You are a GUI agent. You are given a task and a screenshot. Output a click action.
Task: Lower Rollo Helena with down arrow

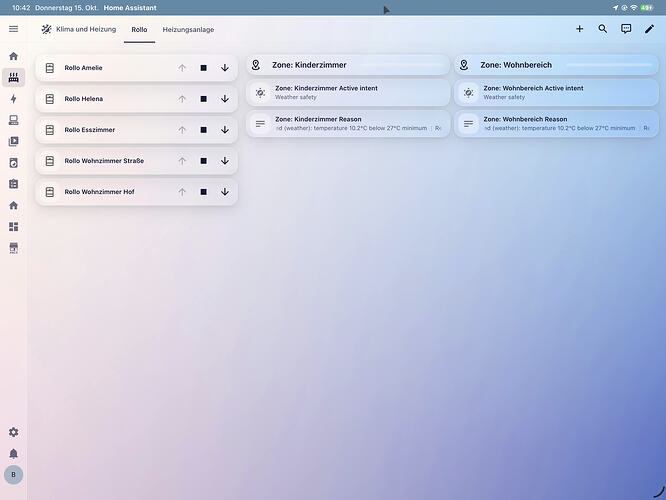[x=225, y=99]
